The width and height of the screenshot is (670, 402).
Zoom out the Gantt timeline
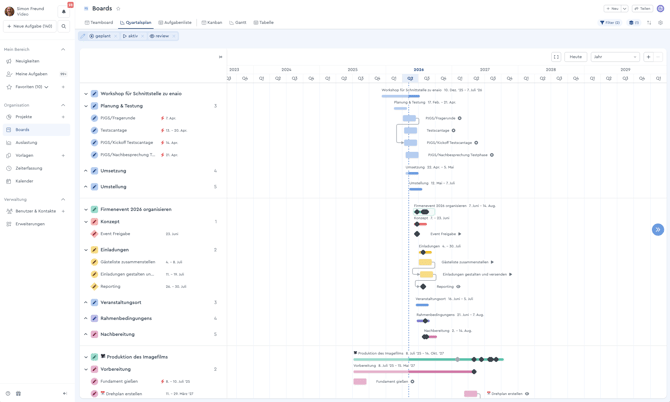(x=658, y=57)
